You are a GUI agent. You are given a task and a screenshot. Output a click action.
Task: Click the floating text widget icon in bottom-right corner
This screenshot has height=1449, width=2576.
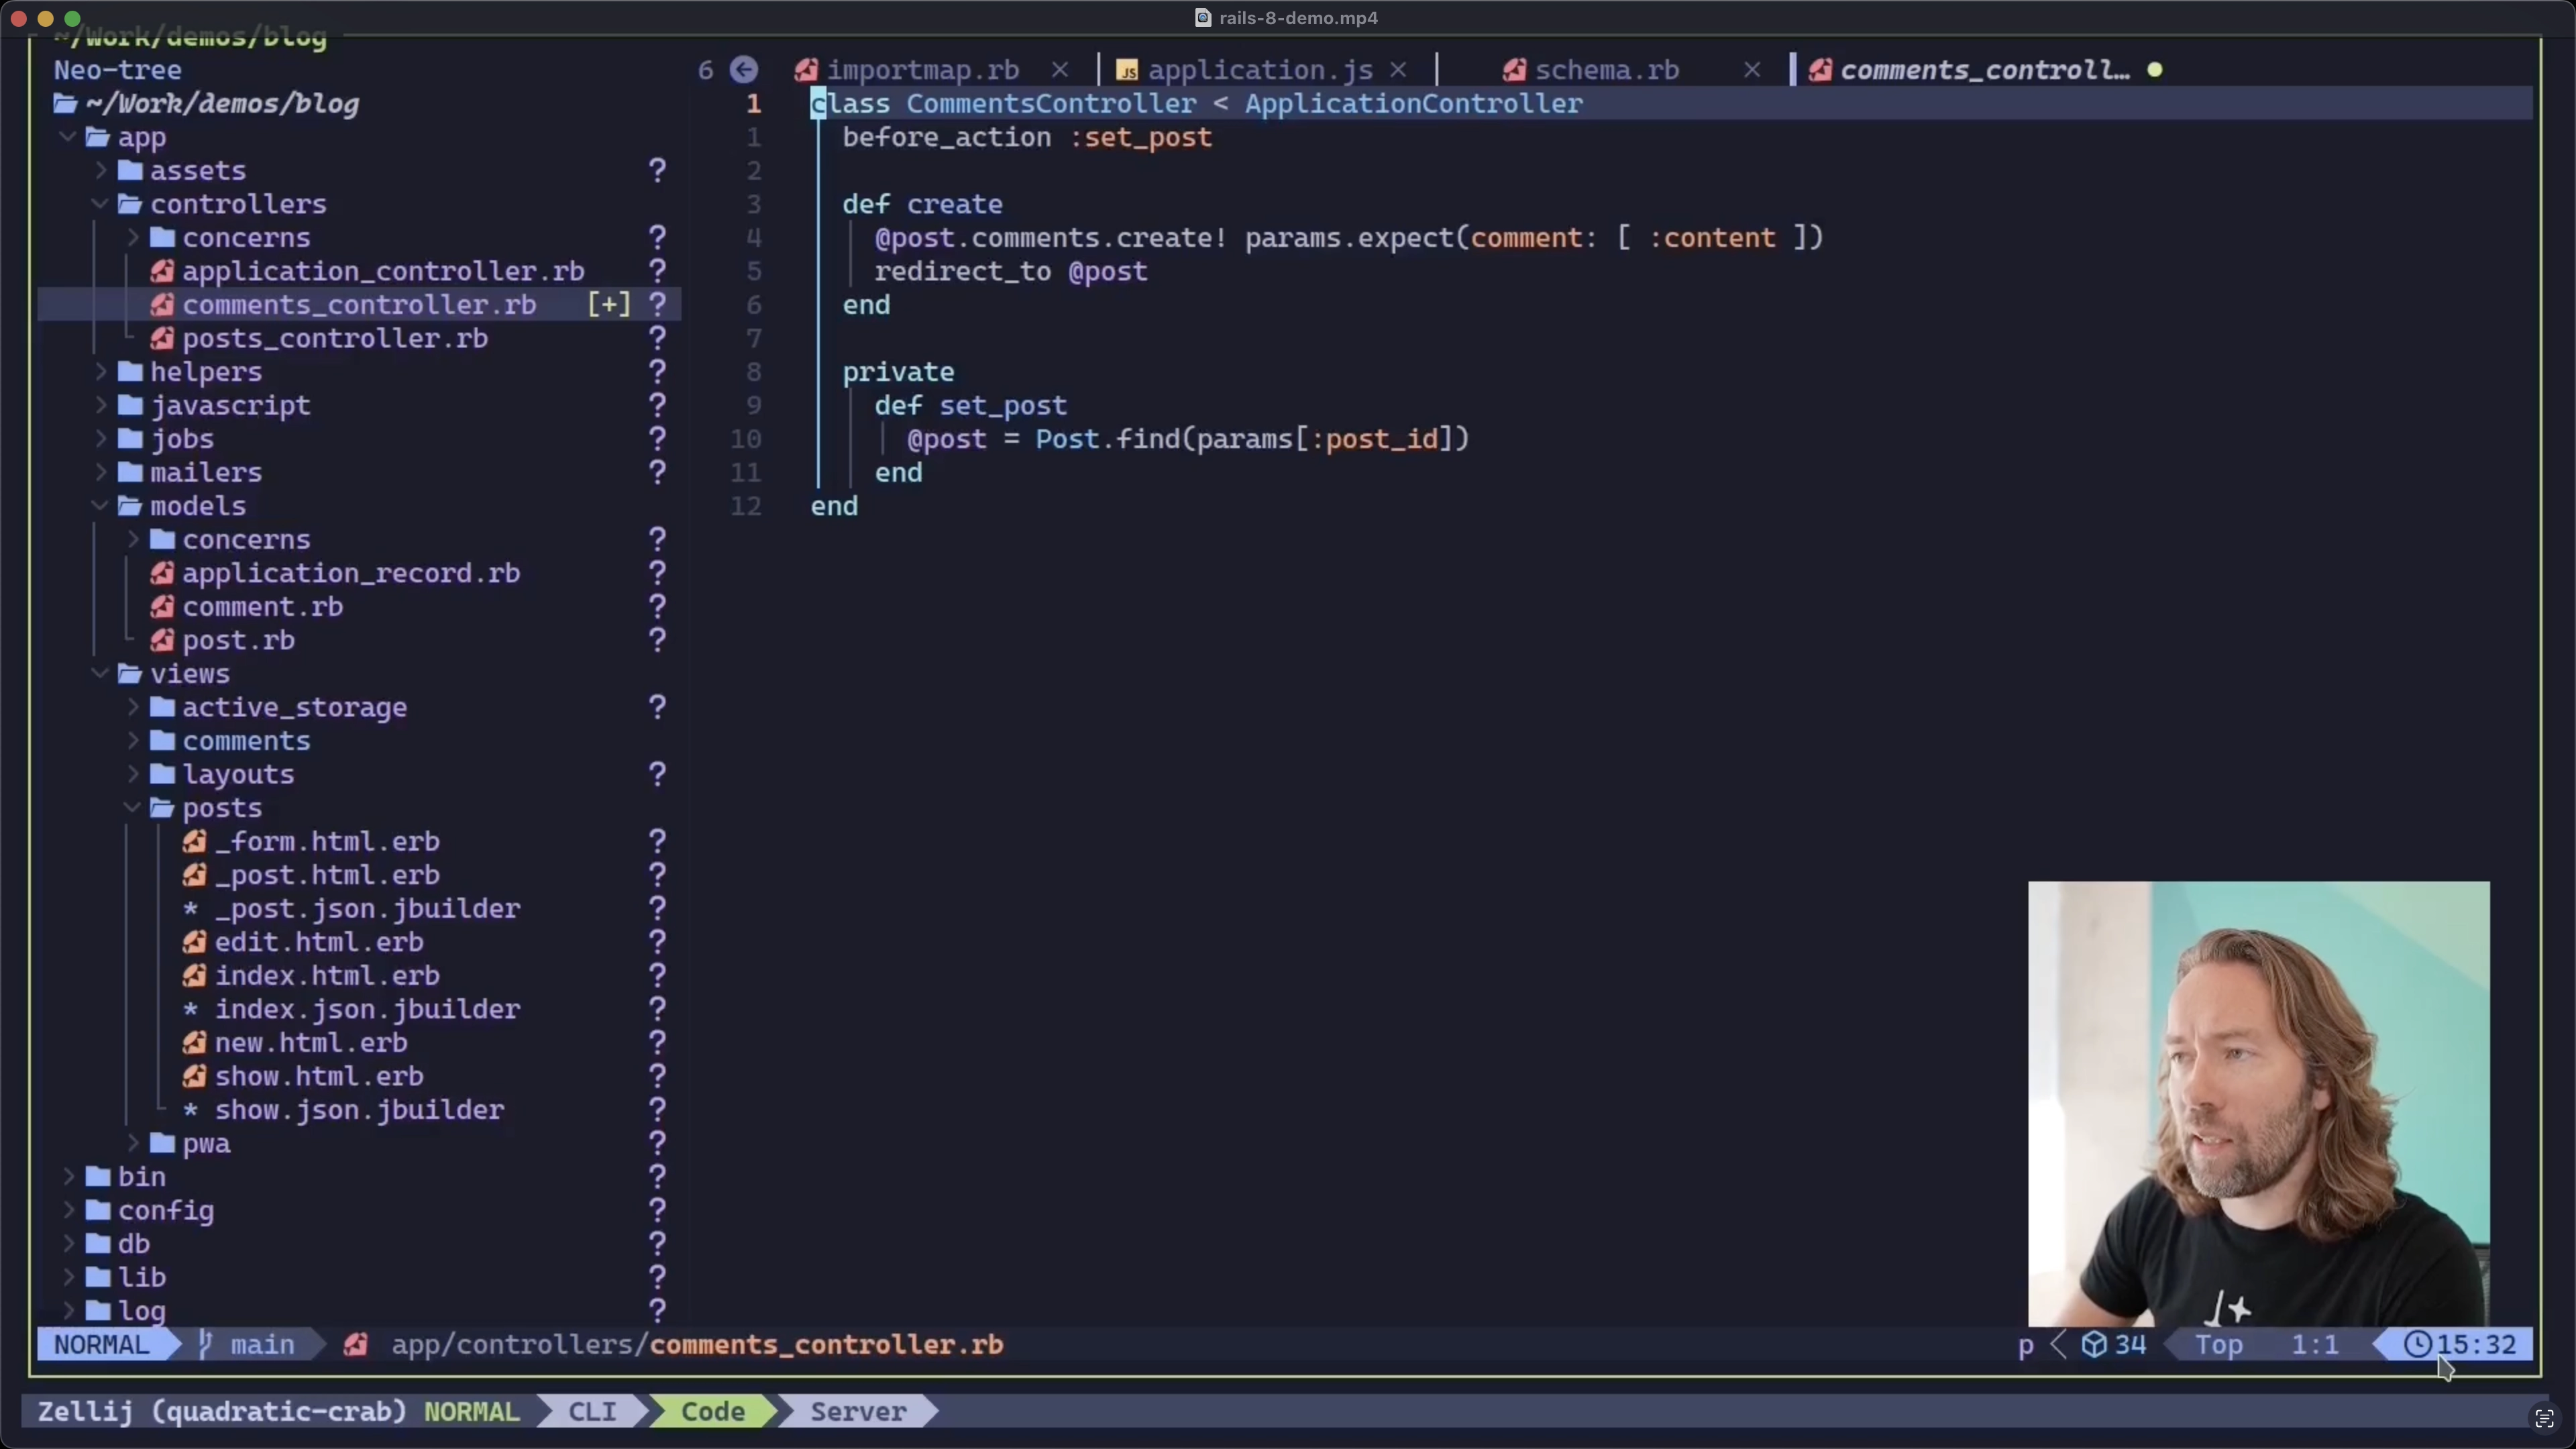pyautogui.click(x=2543, y=1418)
